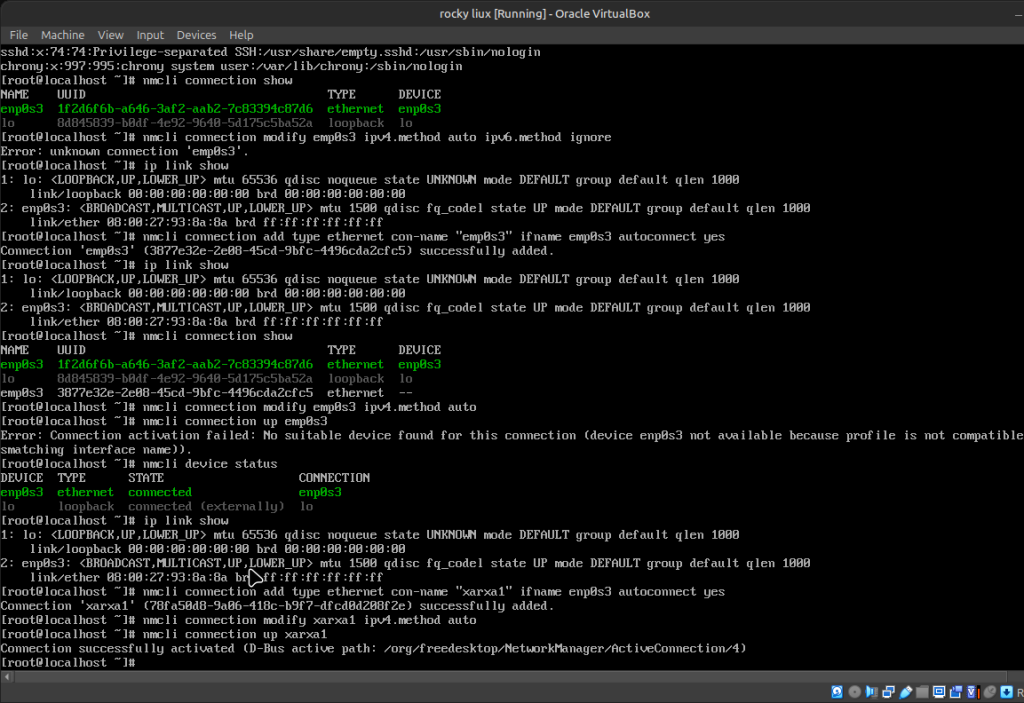Click the shared folders icon
This screenshot has width=1024, height=703.
[x=922, y=692]
